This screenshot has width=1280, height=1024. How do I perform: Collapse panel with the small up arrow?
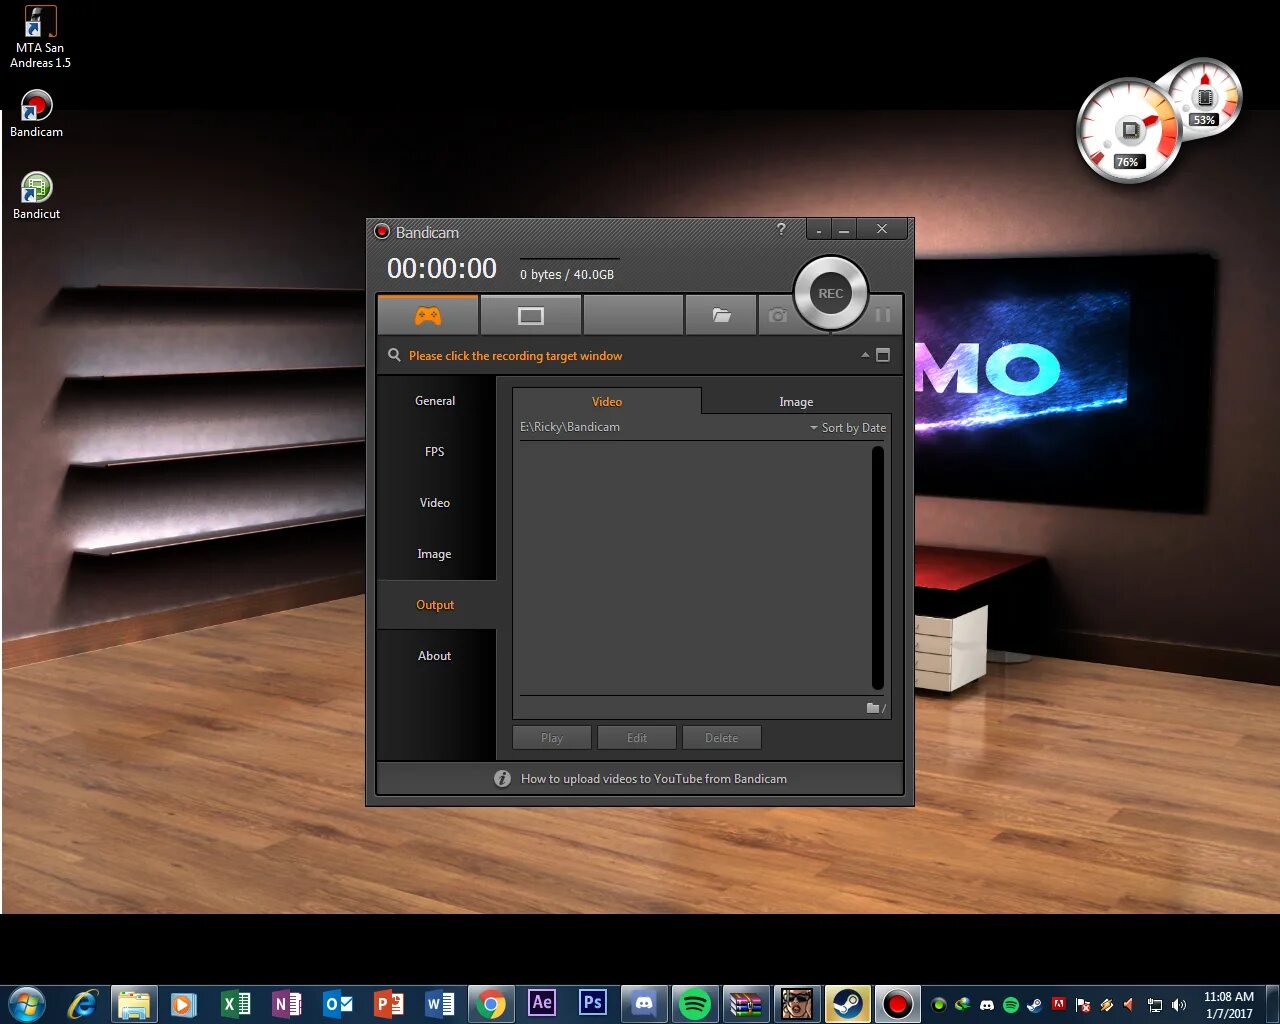865,355
